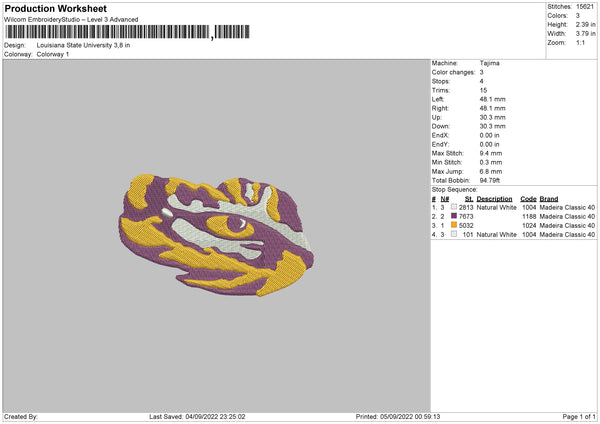Click the tiger eye embroidery design preview
600x424 pixels.
pyautogui.click(x=216, y=235)
